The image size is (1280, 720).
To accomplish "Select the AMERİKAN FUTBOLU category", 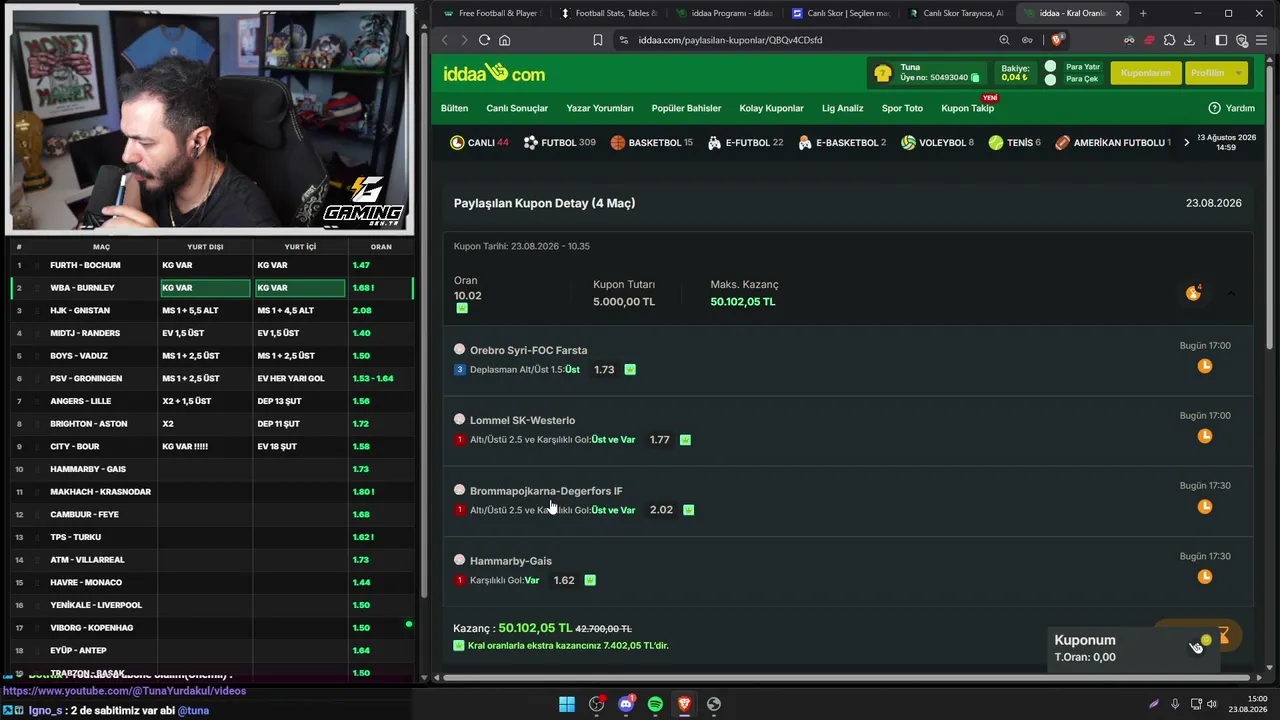I will [x=1112, y=143].
